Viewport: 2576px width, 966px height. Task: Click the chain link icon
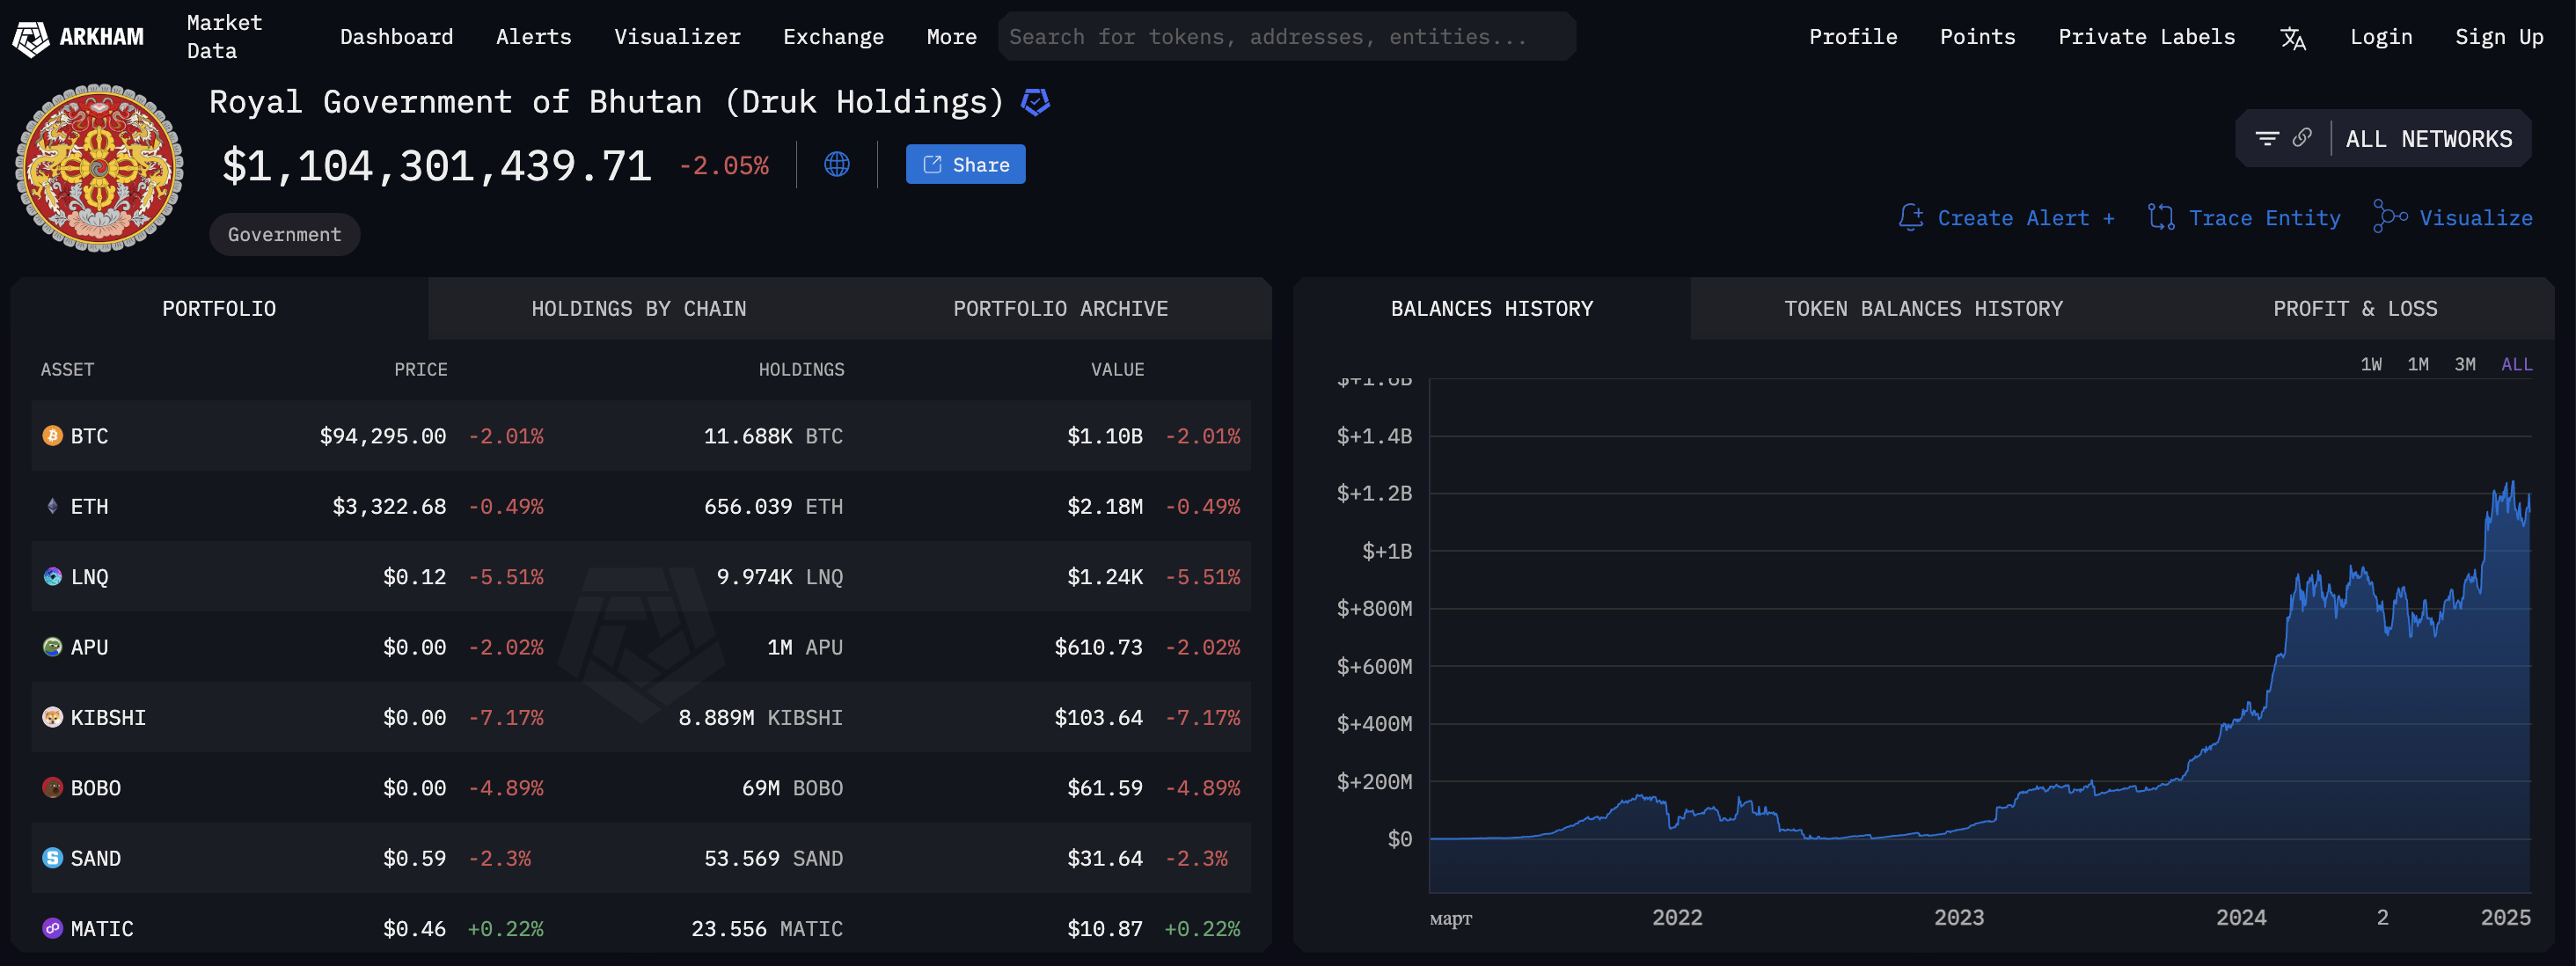[2302, 138]
